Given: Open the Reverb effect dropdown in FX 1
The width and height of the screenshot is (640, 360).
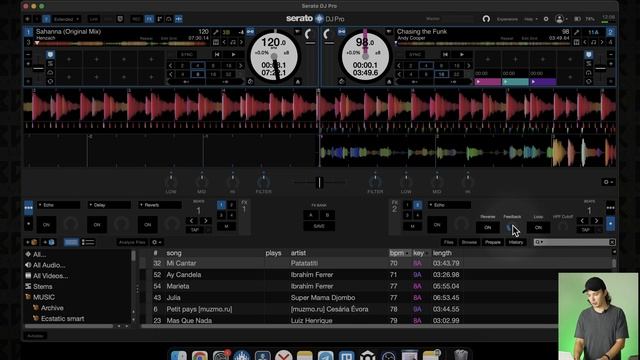Looking at the screenshot, I should pyautogui.click(x=160, y=205).
